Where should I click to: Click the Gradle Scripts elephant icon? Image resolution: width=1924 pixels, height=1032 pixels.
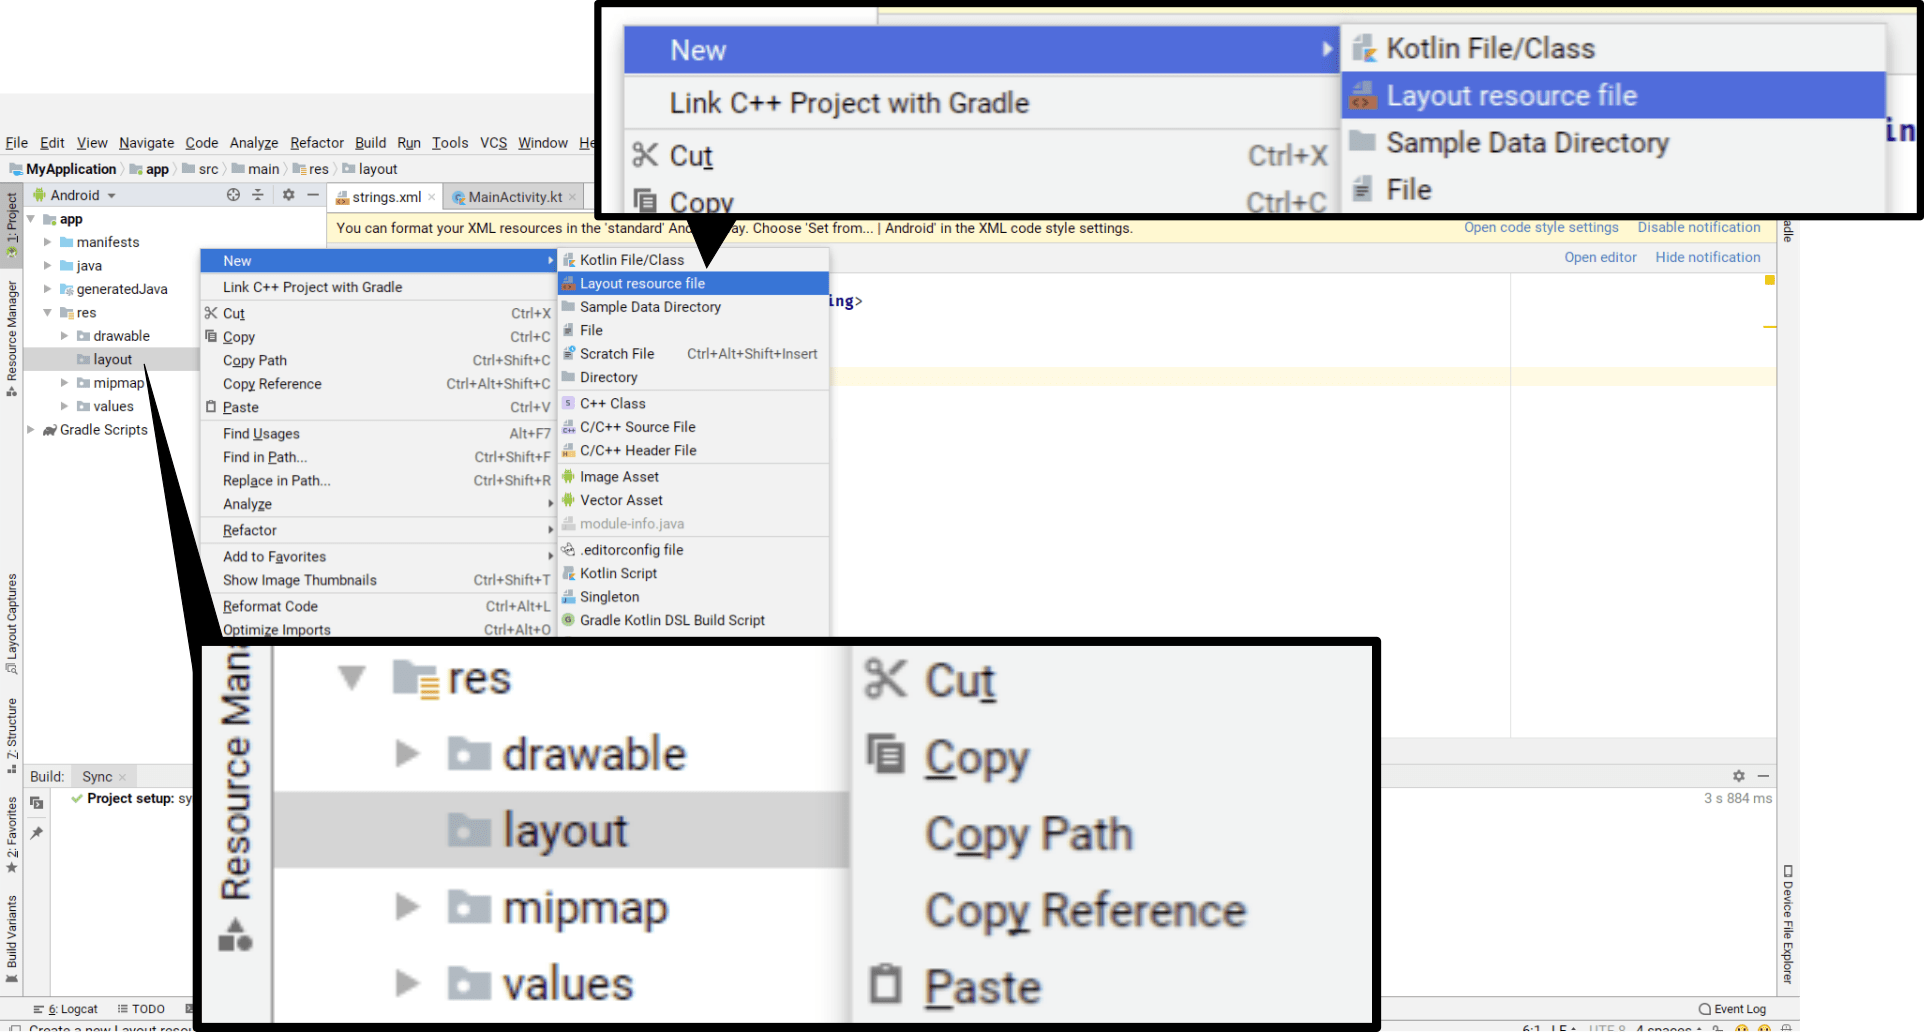point(49,430)
